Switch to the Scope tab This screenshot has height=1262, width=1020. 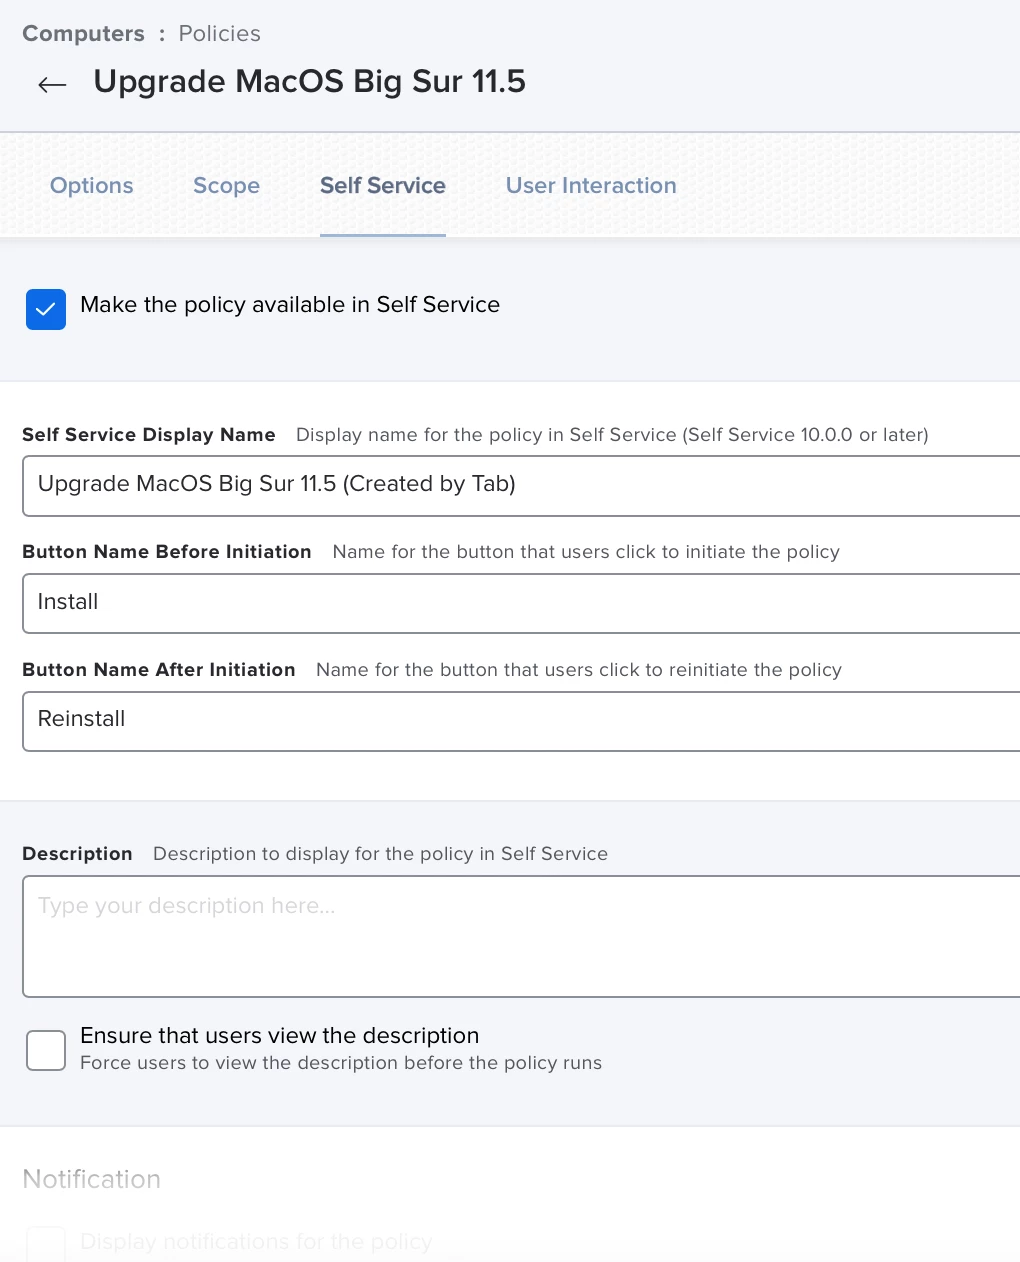[226, 186]
